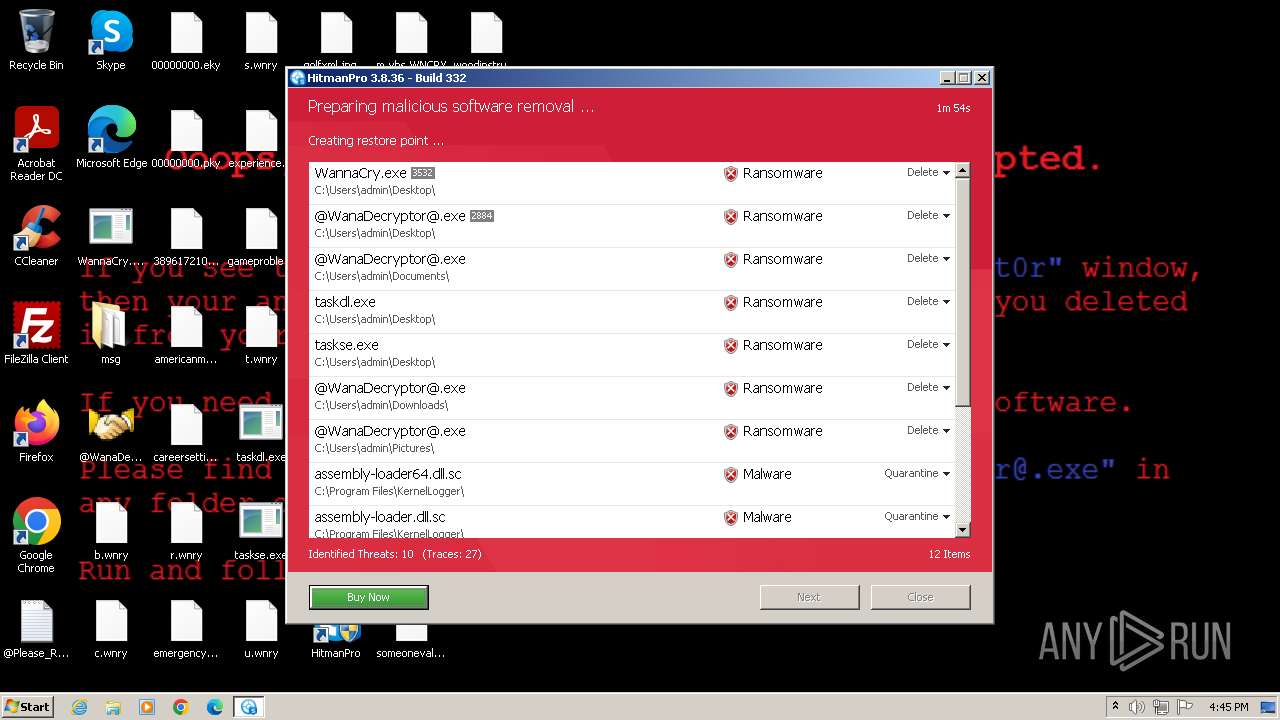1280x720 pixels.
Task: Select the taskdl.exe threat entry
Action: pyautogui.click(x=632, y=311)
